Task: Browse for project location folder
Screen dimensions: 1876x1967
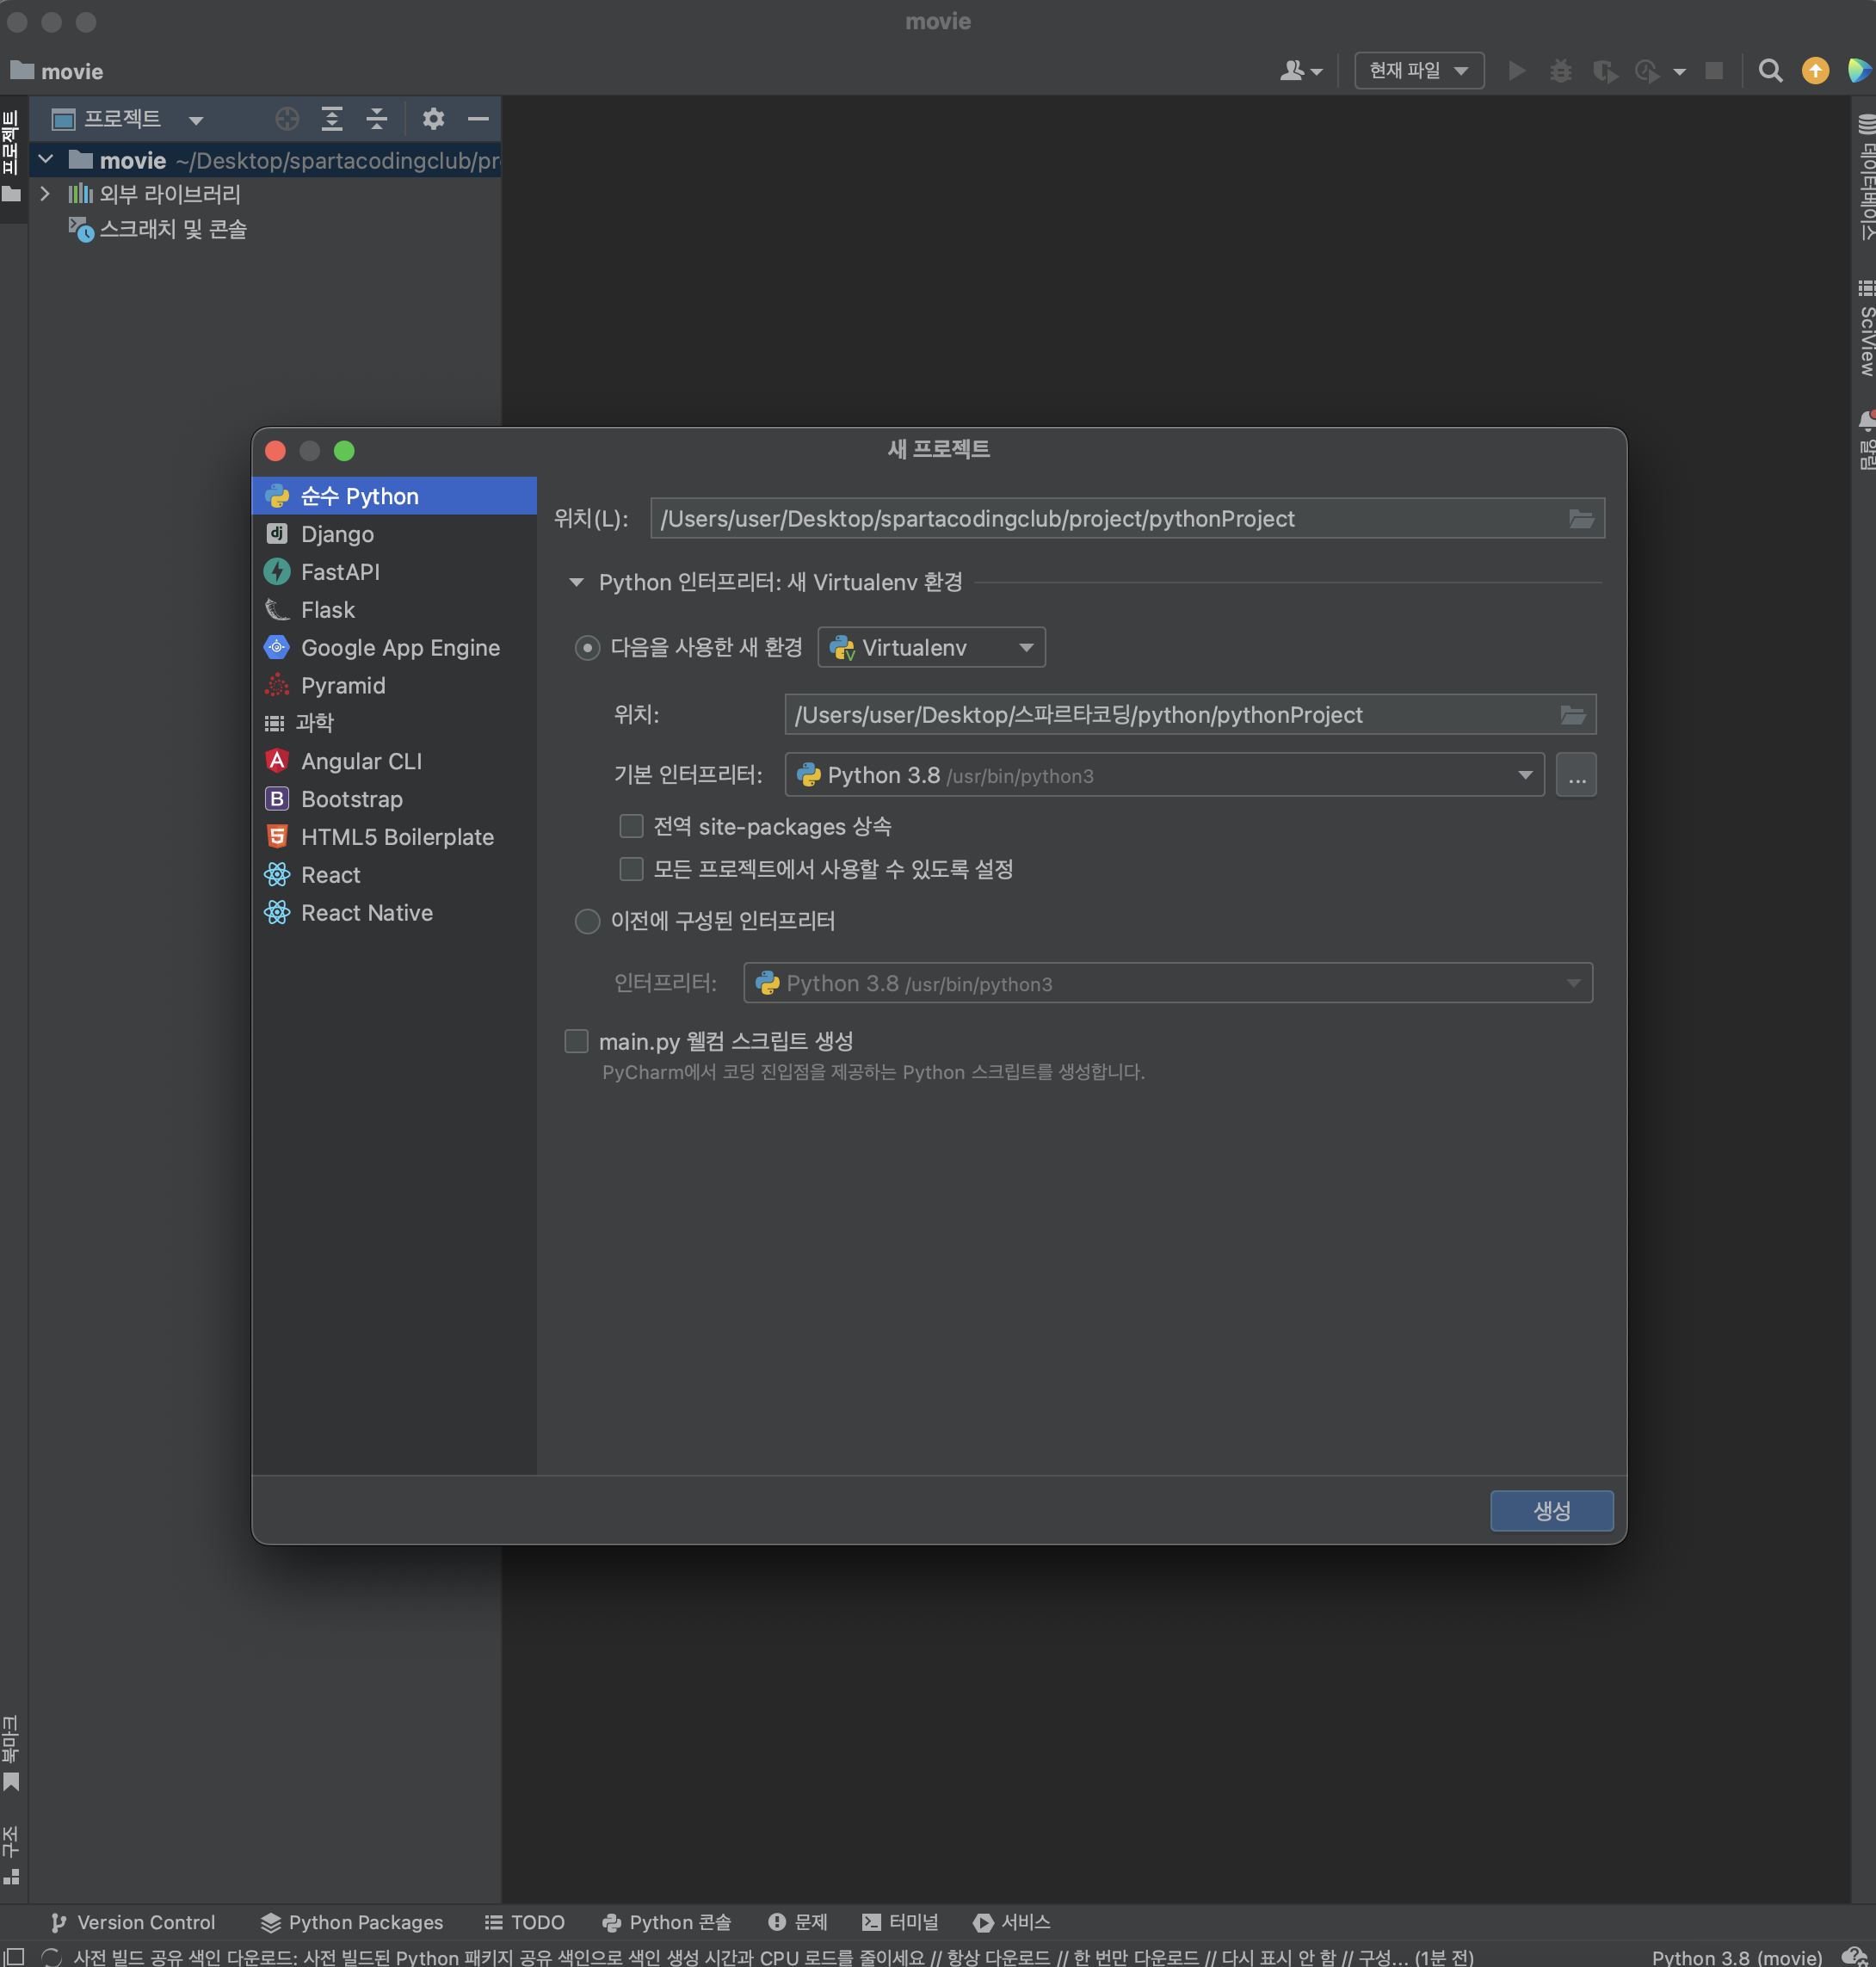Action: (x=1581, y=519)
